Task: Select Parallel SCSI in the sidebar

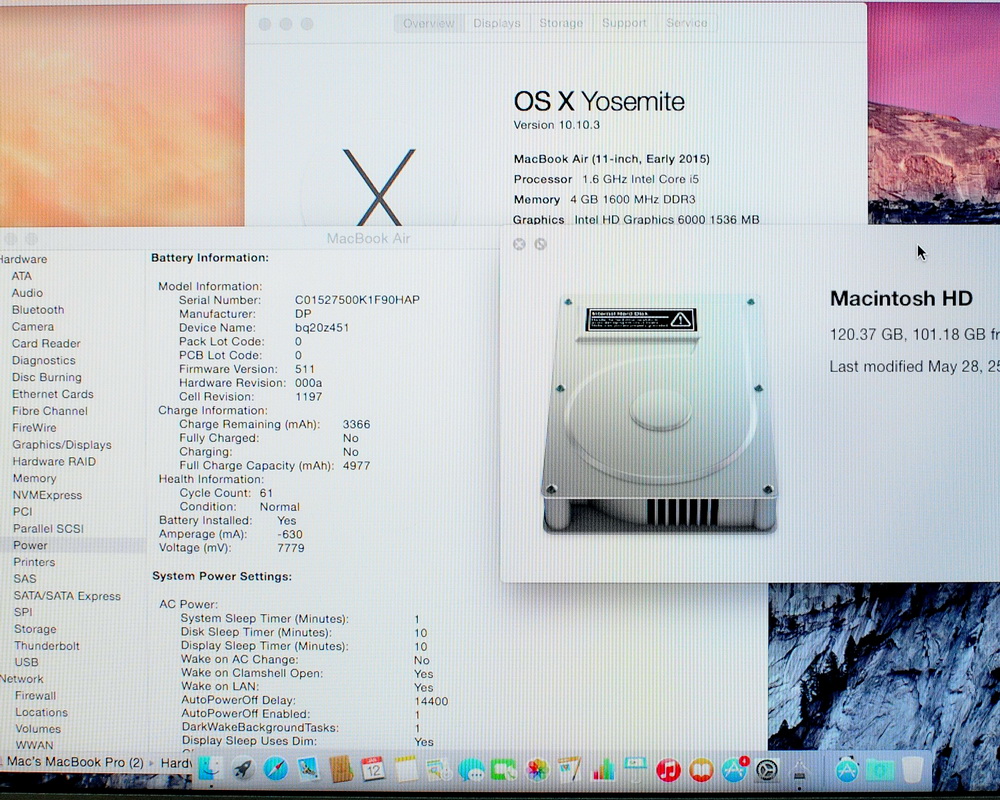Action: [x=48, y=528]
